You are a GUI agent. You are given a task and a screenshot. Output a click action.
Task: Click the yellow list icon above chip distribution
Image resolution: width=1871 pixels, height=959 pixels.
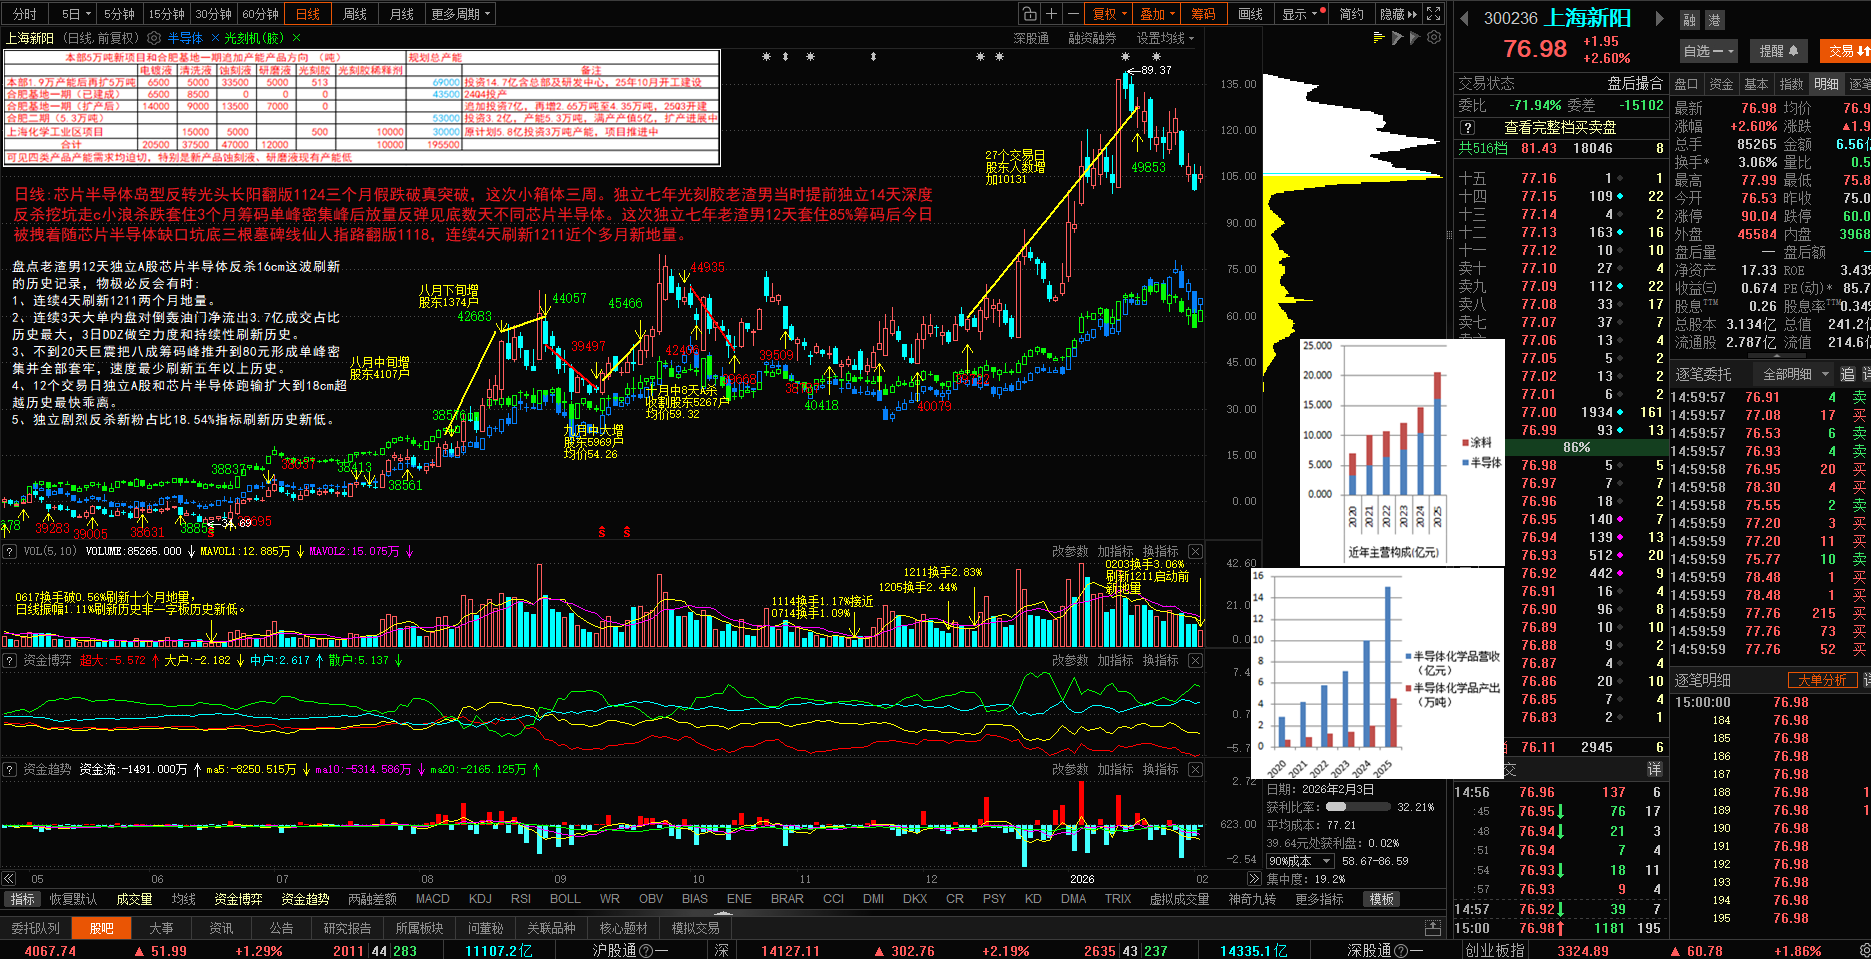click(1379, 38)
